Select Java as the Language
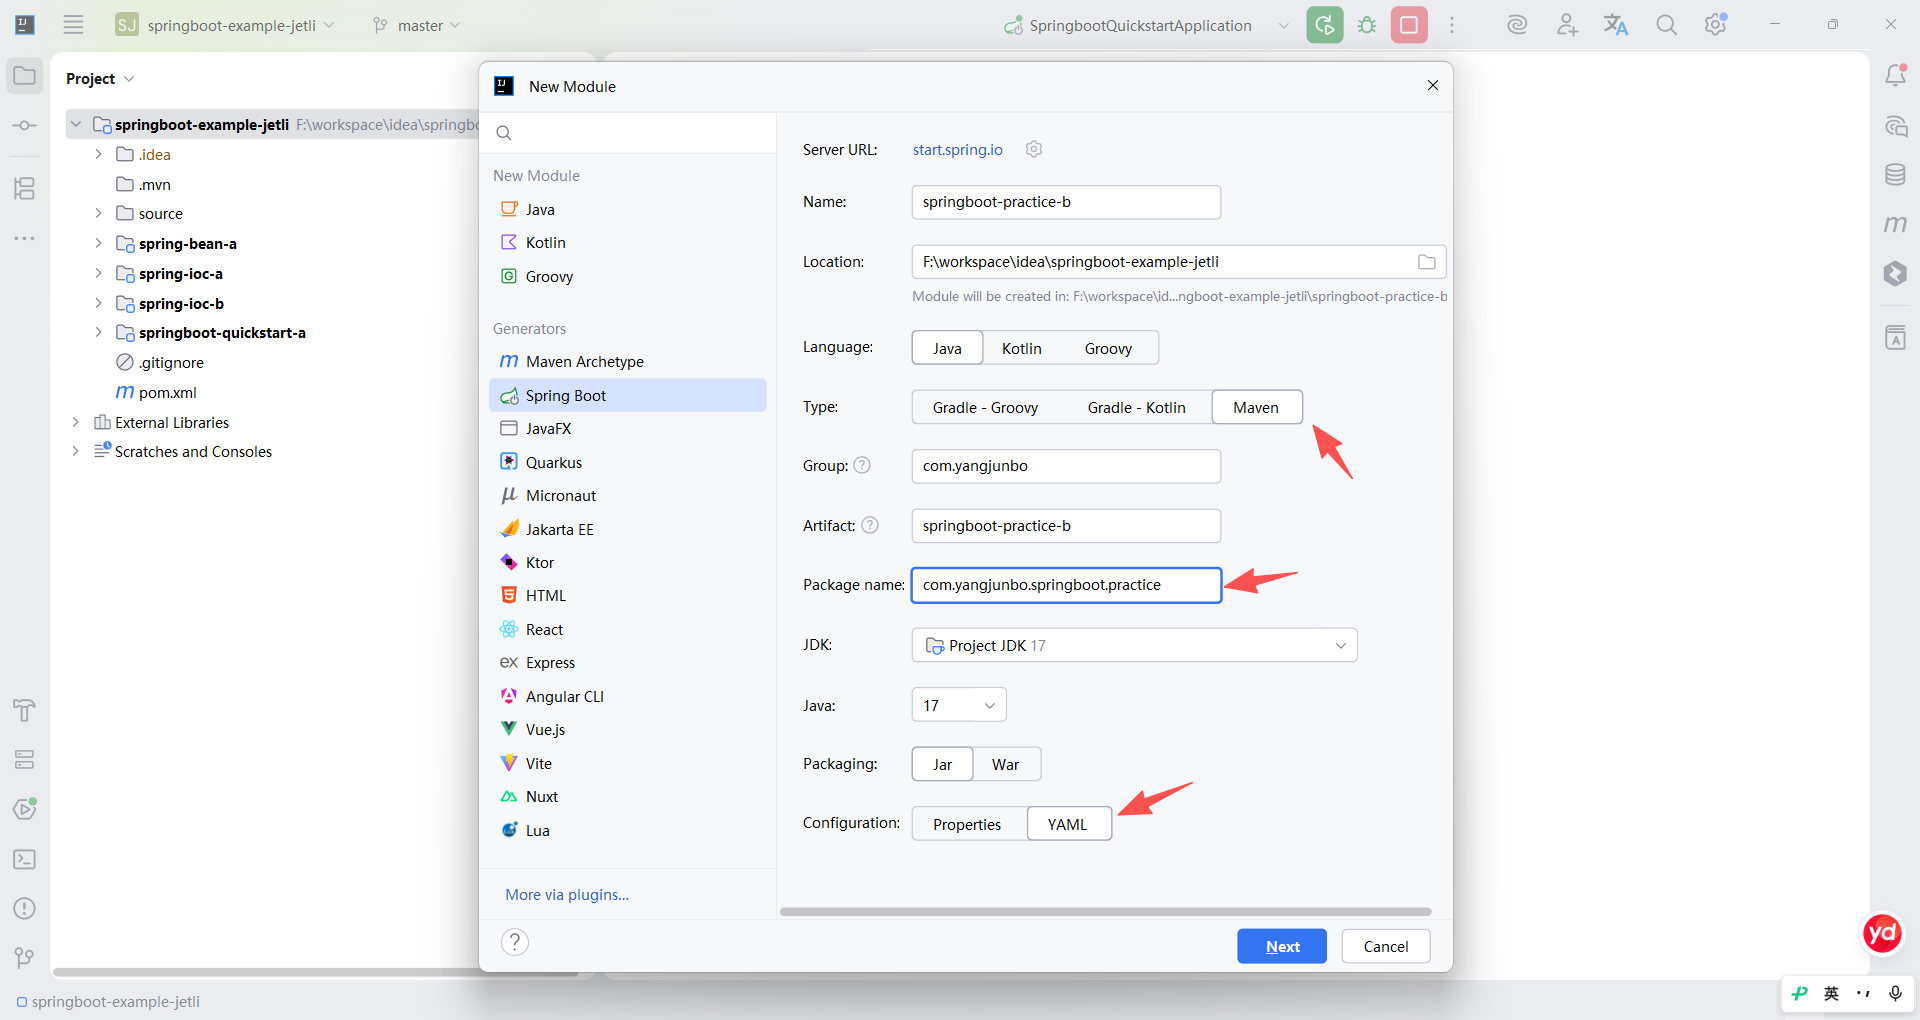The height and width of the screenshot is (1020, 1920). (x=947, y=348)
